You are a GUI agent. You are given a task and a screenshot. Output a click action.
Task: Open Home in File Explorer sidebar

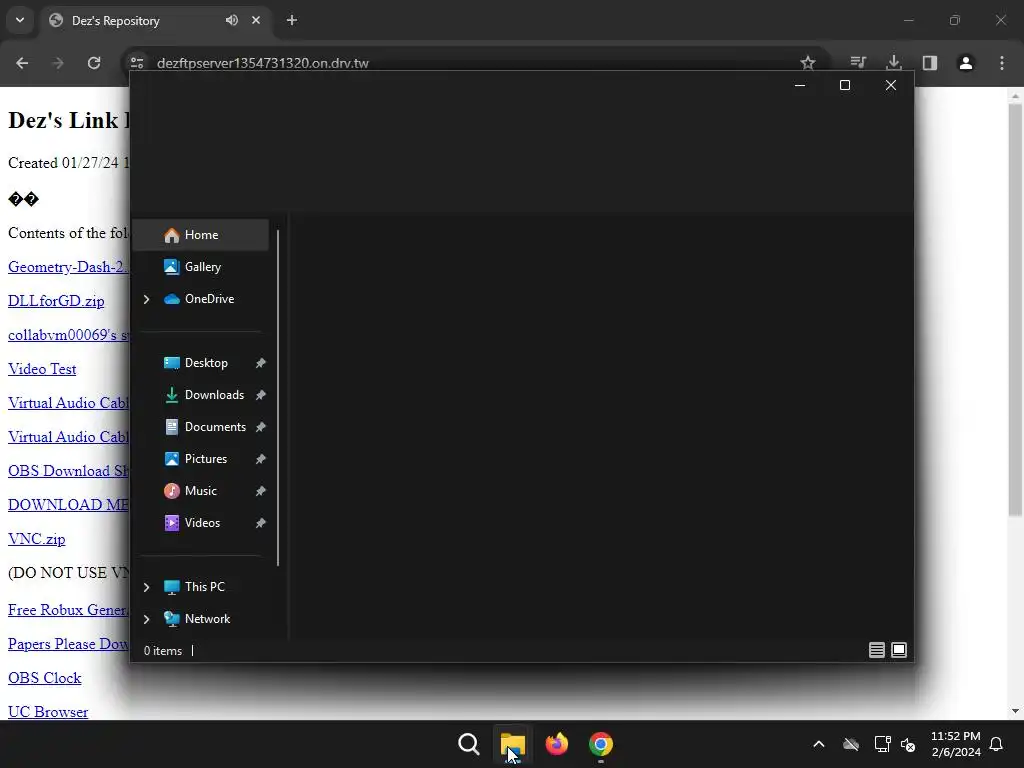(x=200, y=235)
